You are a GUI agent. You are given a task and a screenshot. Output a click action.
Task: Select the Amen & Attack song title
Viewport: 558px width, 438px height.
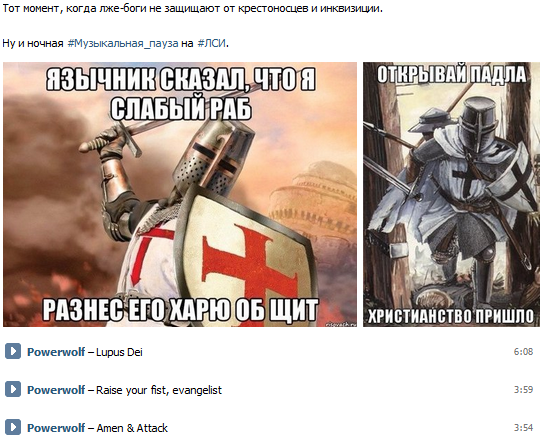point(132,428)
